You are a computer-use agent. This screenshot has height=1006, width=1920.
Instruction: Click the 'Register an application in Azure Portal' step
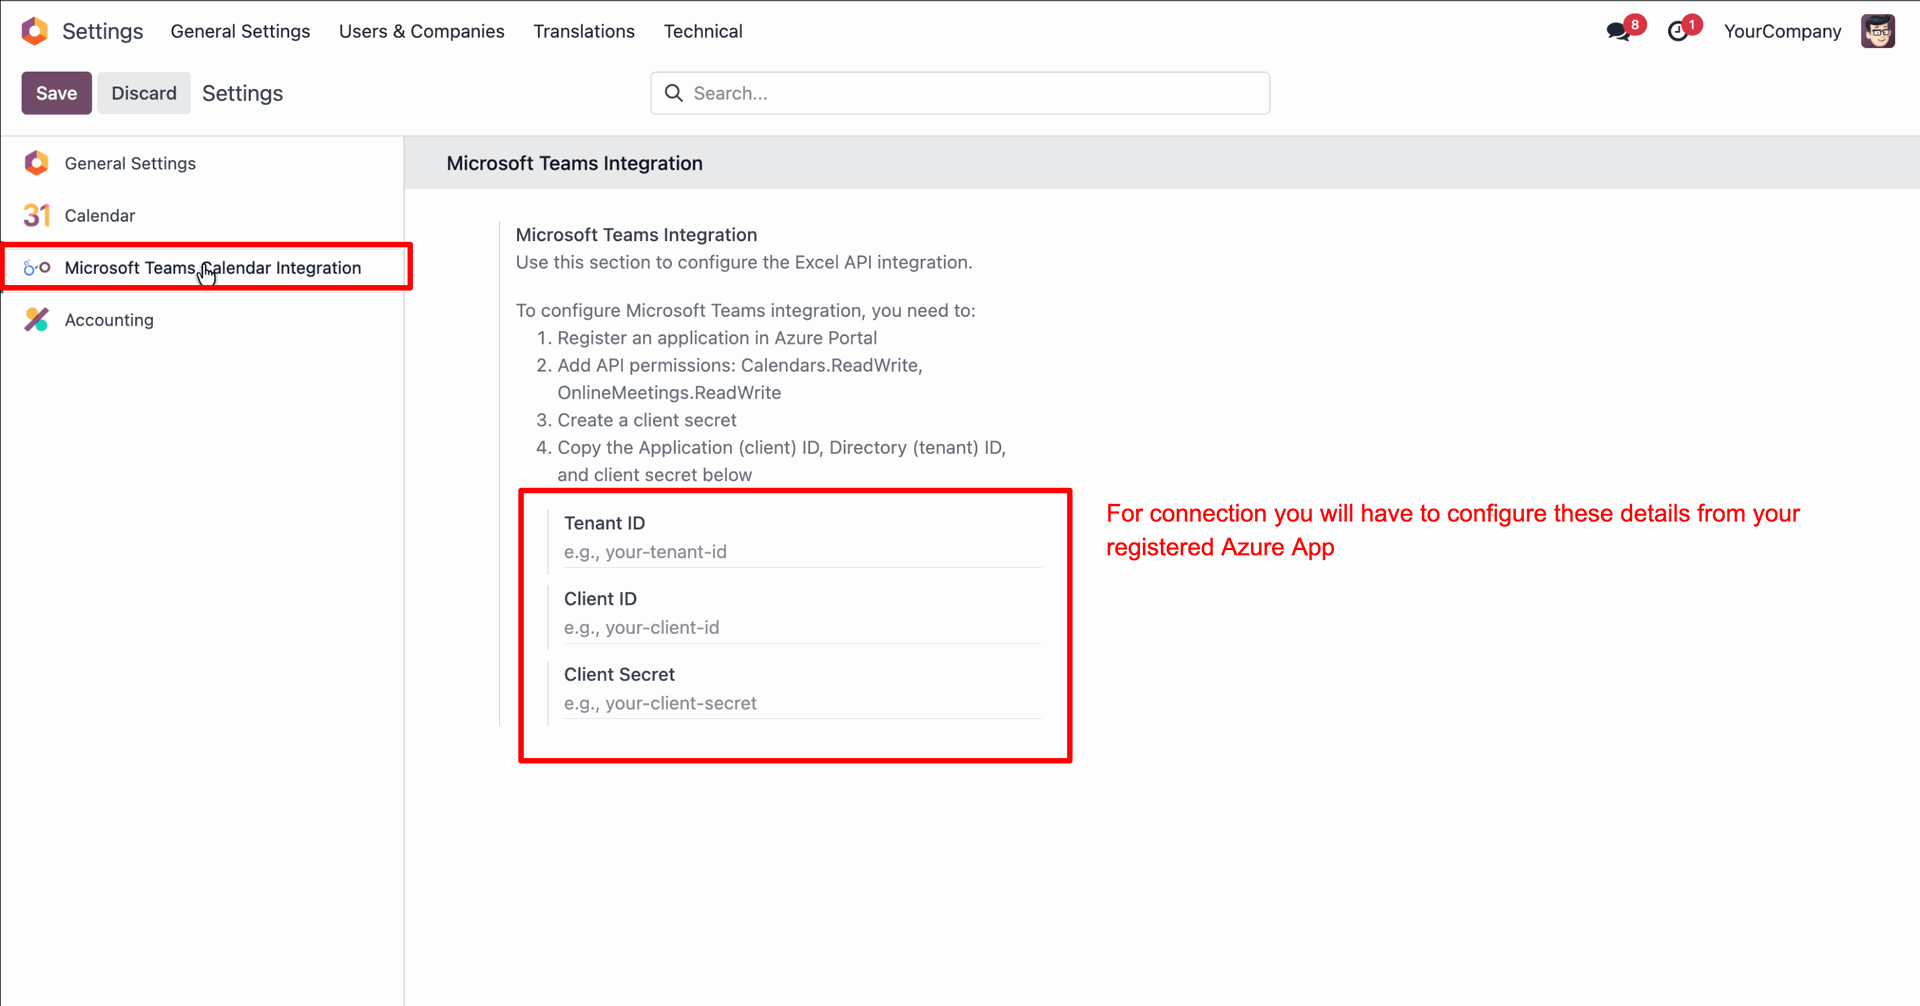coord(717,338)
